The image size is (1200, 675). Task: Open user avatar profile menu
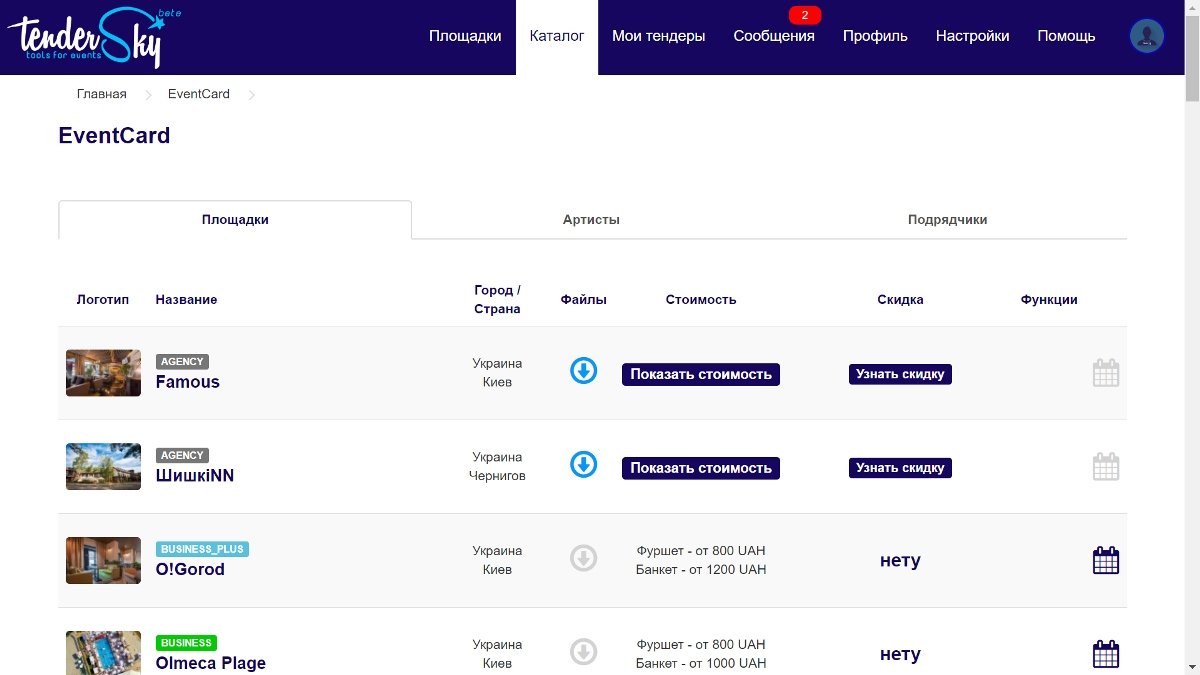[x=1146, y=36]
